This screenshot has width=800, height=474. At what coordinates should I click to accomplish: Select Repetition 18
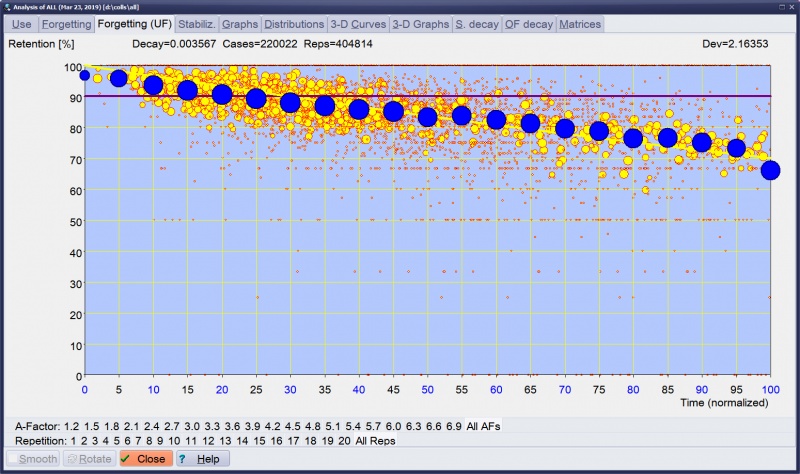[310, 441]
